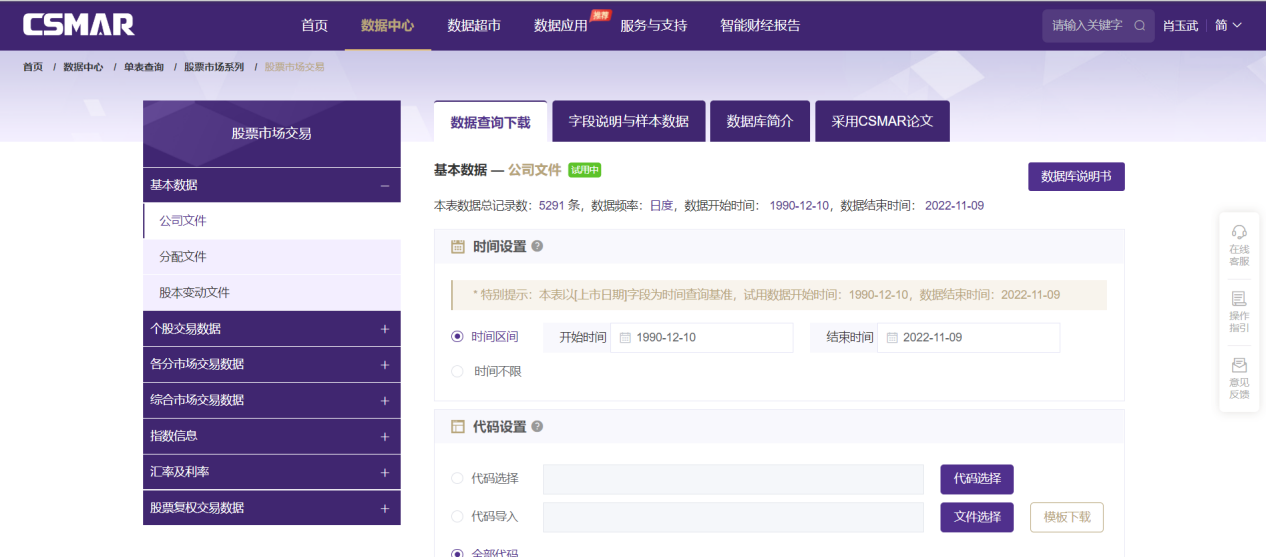Select the 全部代码 radio button
Image resolution: width=1266 pixels, height=557 pixels.
(457, 553)
